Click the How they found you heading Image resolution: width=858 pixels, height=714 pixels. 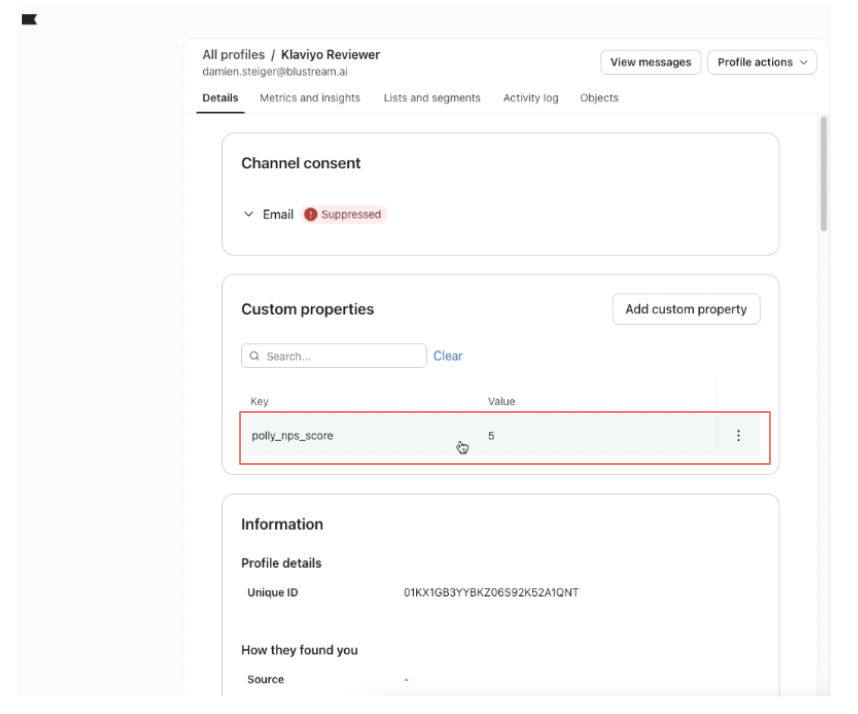pyautogui.click(x=299, y=650)
